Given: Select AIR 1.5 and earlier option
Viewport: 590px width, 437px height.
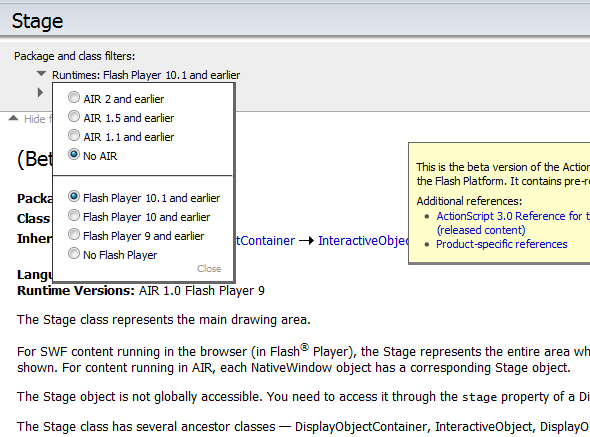Looking at the screenshot, I should pyautogui.click(x=74, y=116).
